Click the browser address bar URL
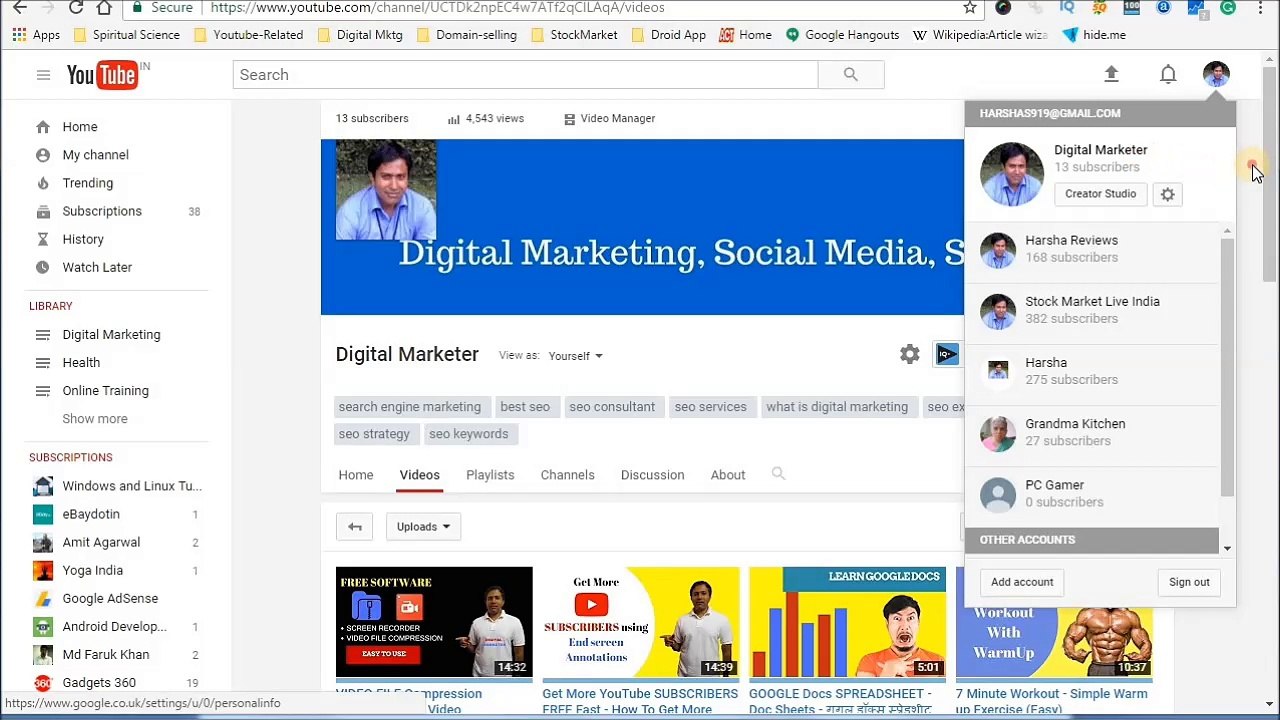The image size is (1280, 720). (x=437, y=8)
